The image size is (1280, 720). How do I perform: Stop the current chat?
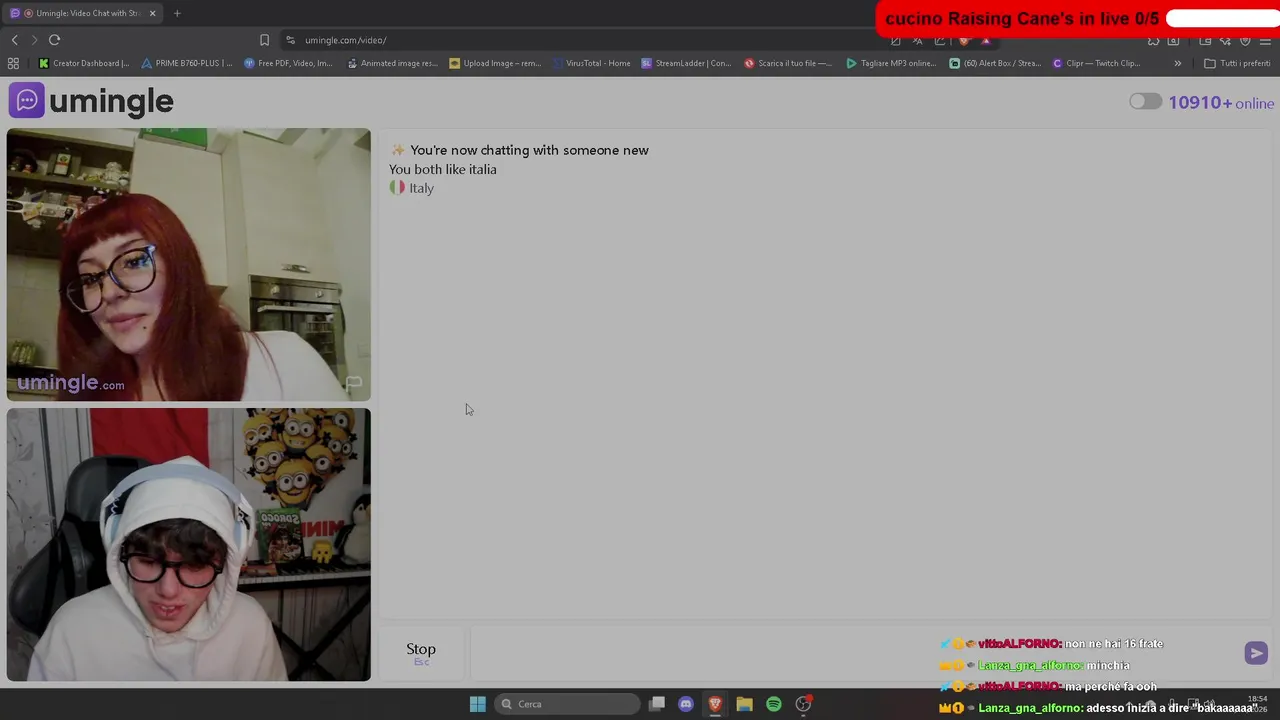point(421,653)
